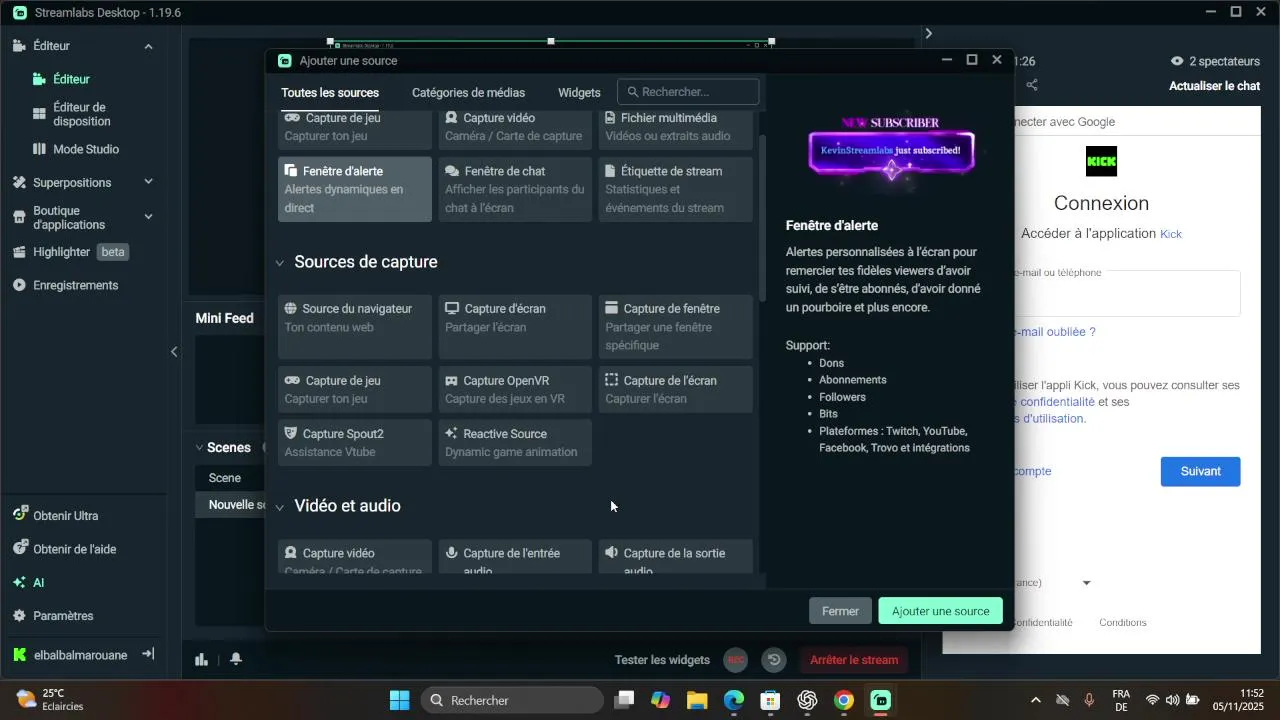Select Reactive Source card
Screen dimensions: 1280x720
point(515,442)
